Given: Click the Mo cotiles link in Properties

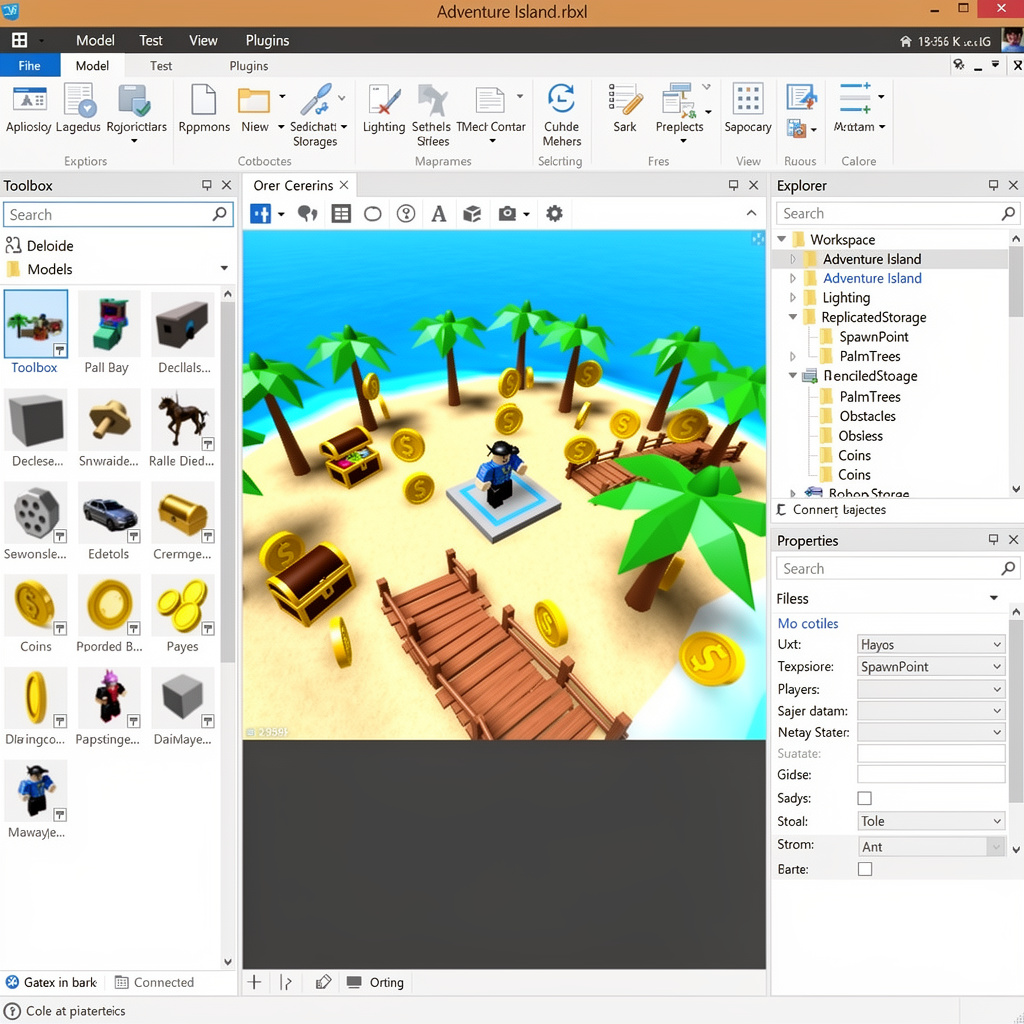Looking at the screenshot, I should pyautogui.click(x=808, y=623).
